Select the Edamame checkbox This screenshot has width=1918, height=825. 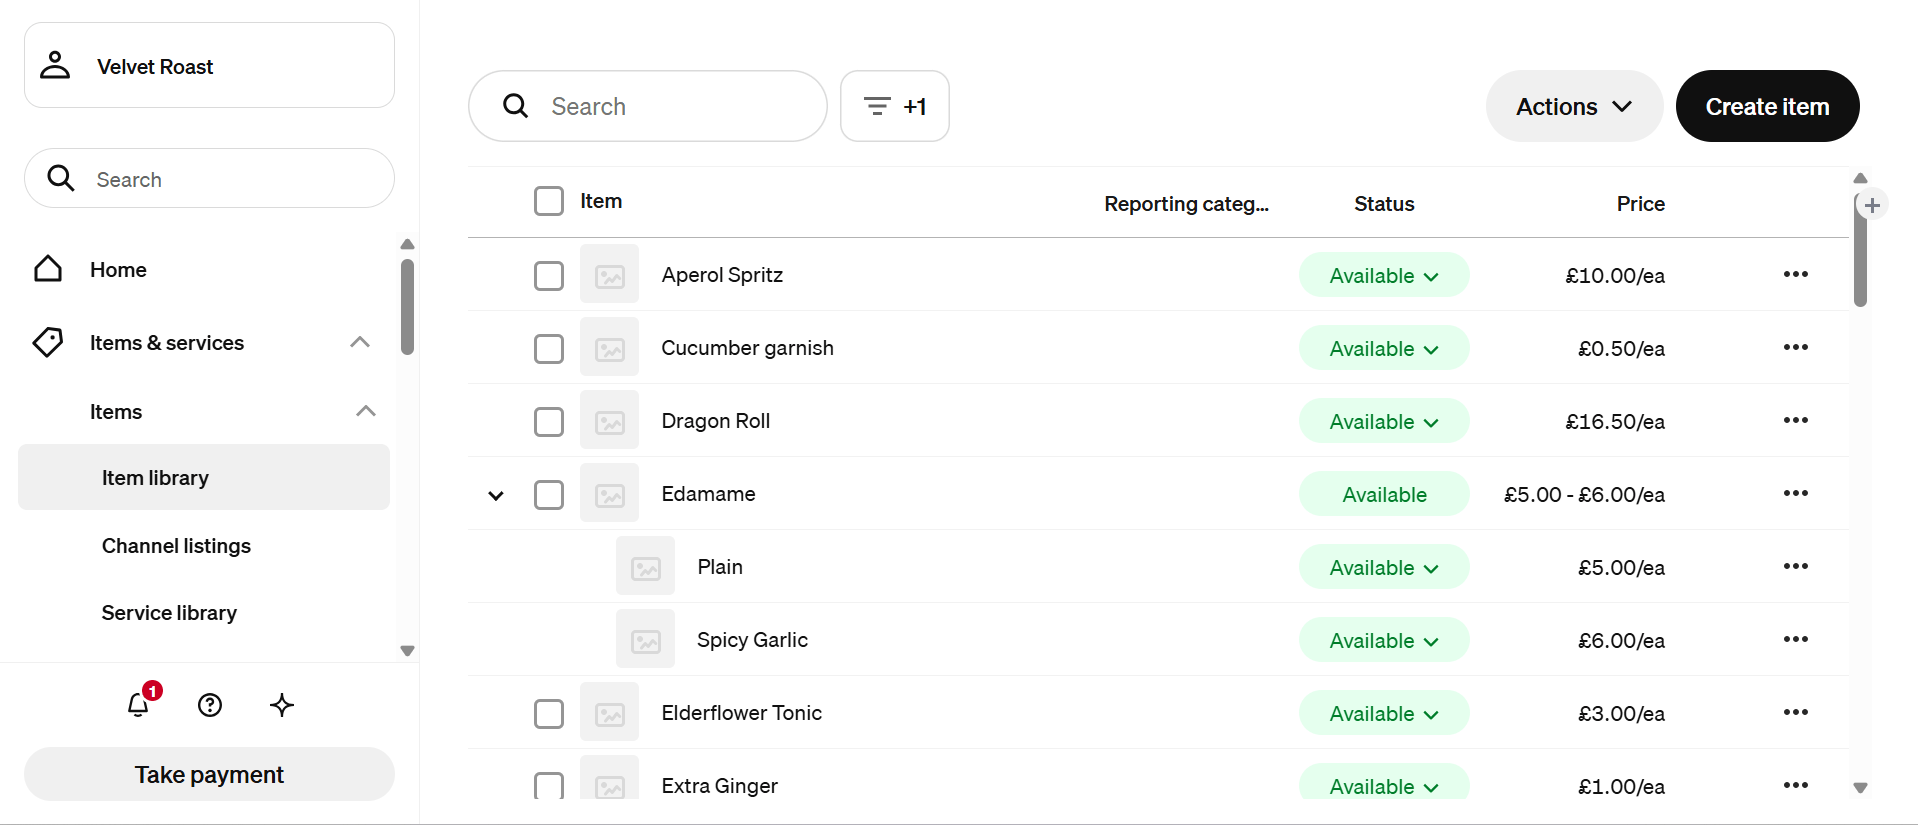tap(549, 494)
